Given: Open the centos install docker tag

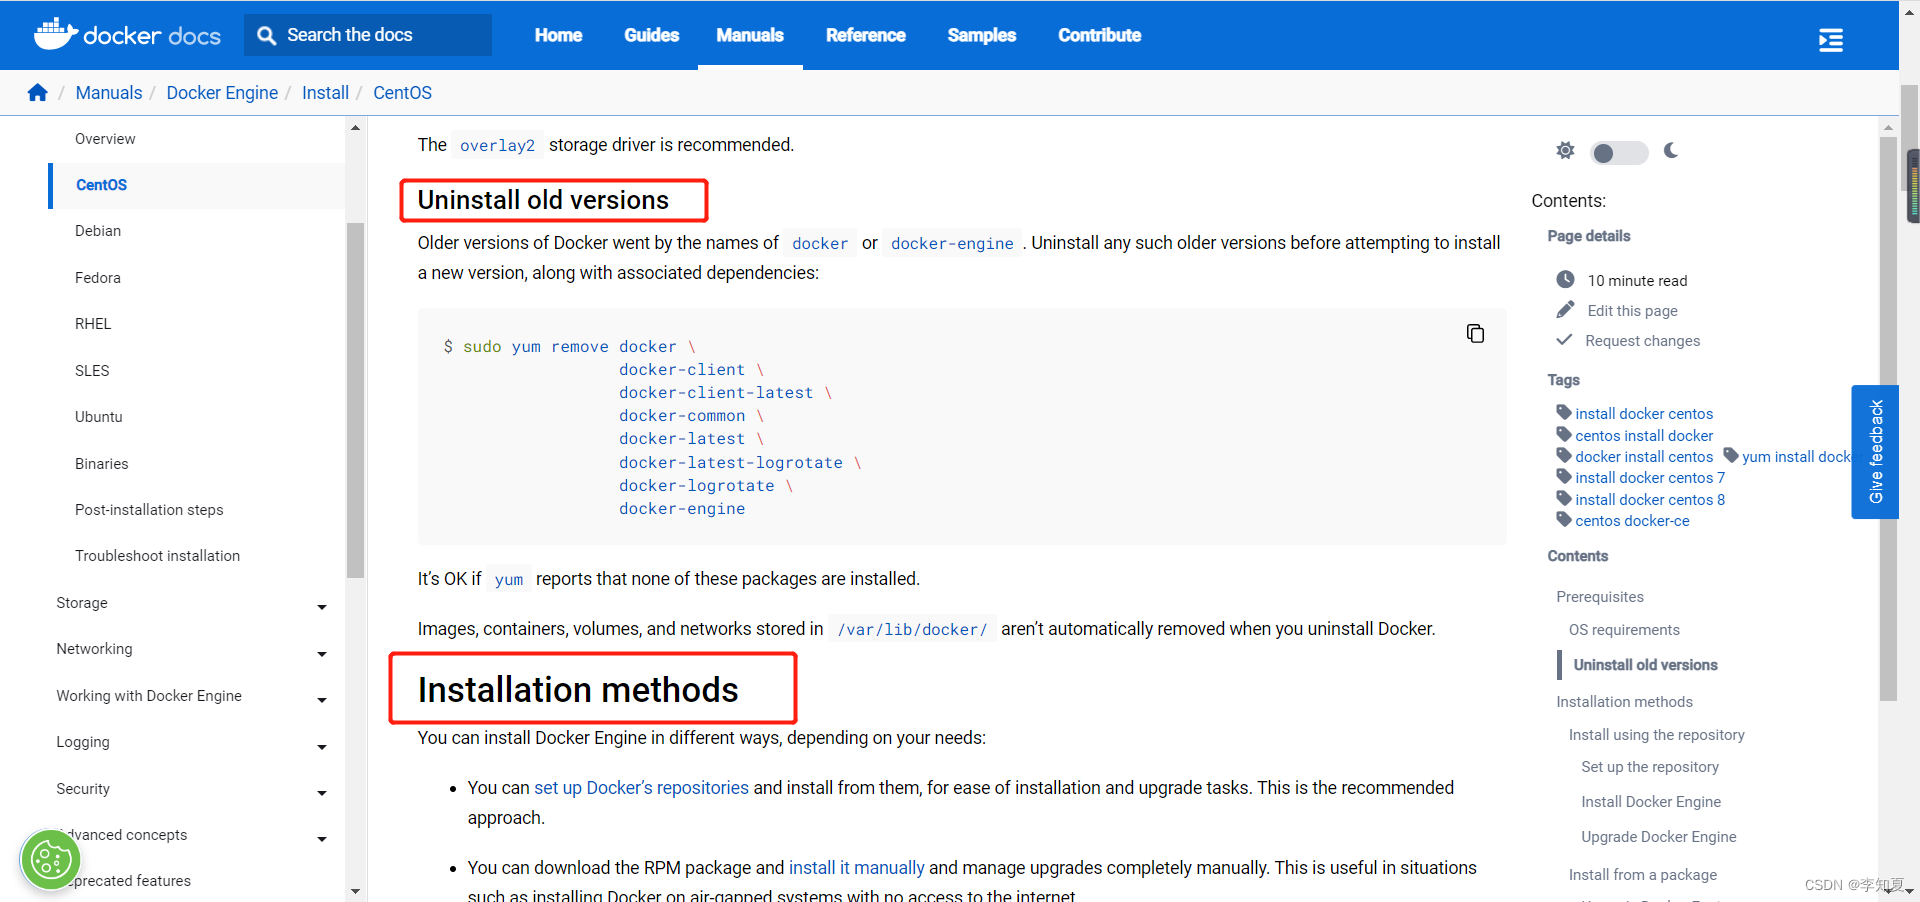Looking at the screenshot, I should pos(1644,436).
